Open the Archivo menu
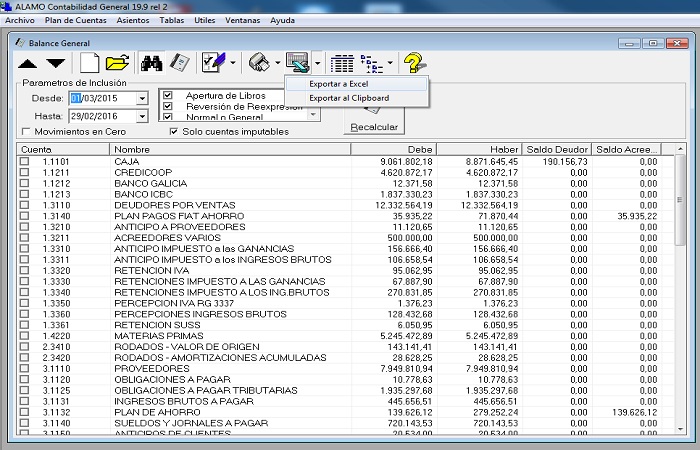The width and height of the screenshot is (700, 450). [20, 20]
